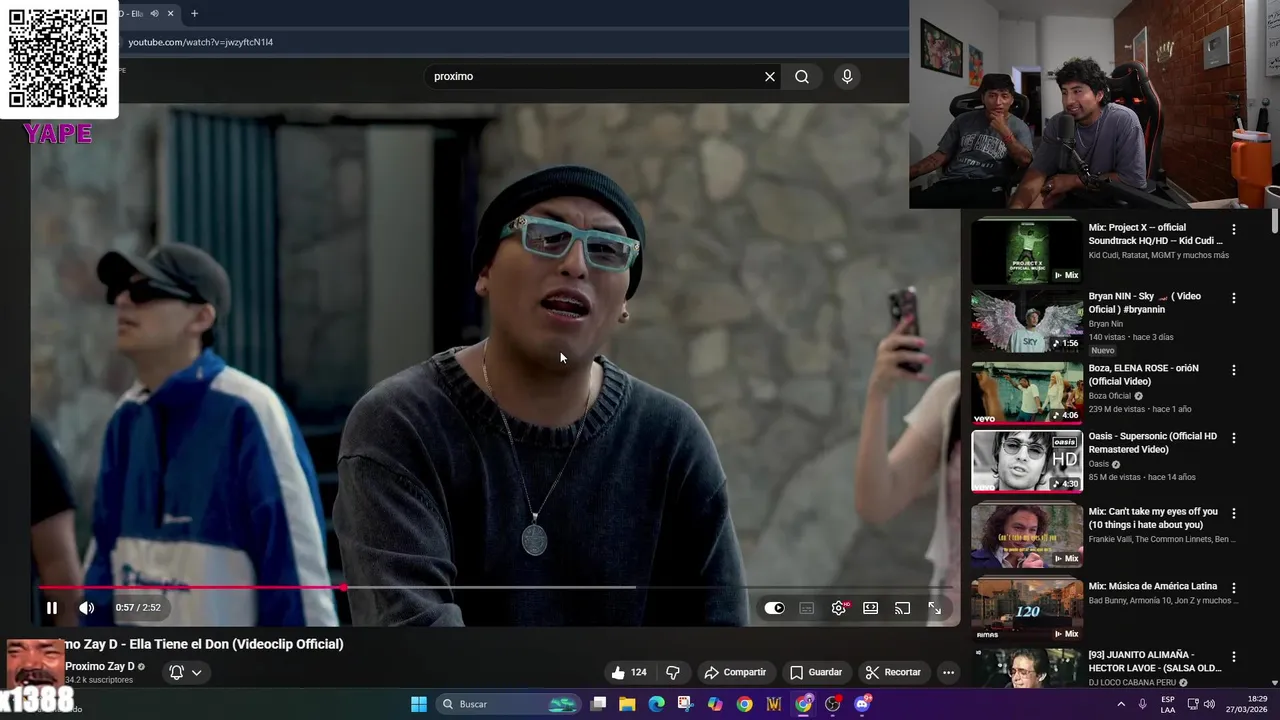Open File Explorer from taskbar
Screen dimensions: 1280x720
point(627,704)
